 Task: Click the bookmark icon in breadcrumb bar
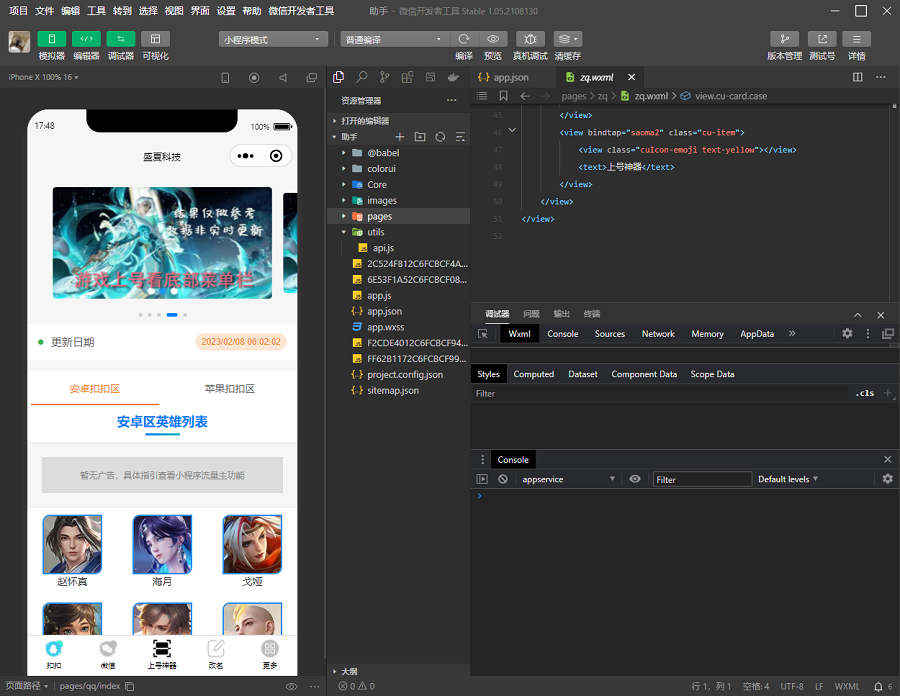(503, 96)
